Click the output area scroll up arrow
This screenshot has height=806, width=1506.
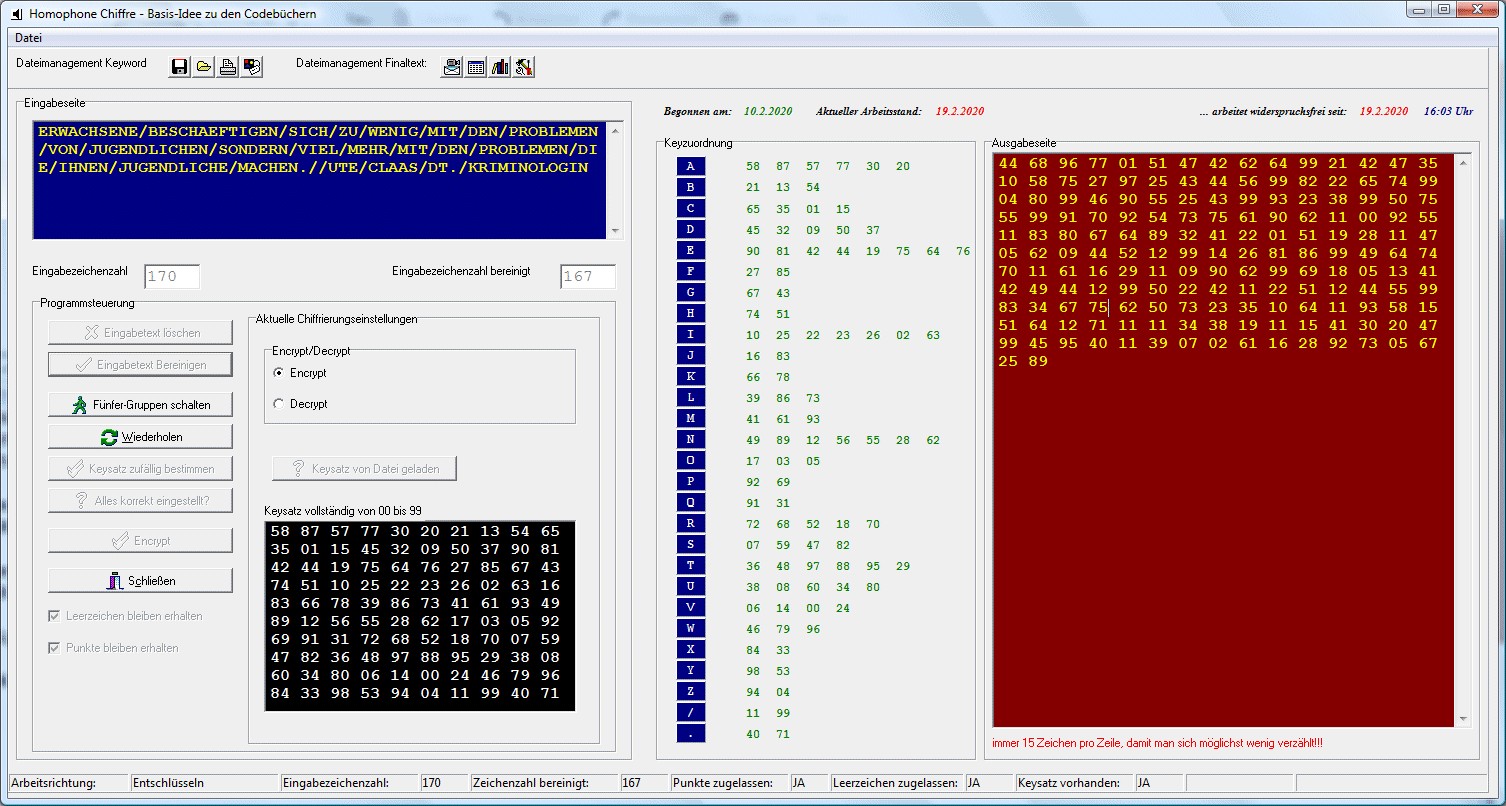point(1463,162)
